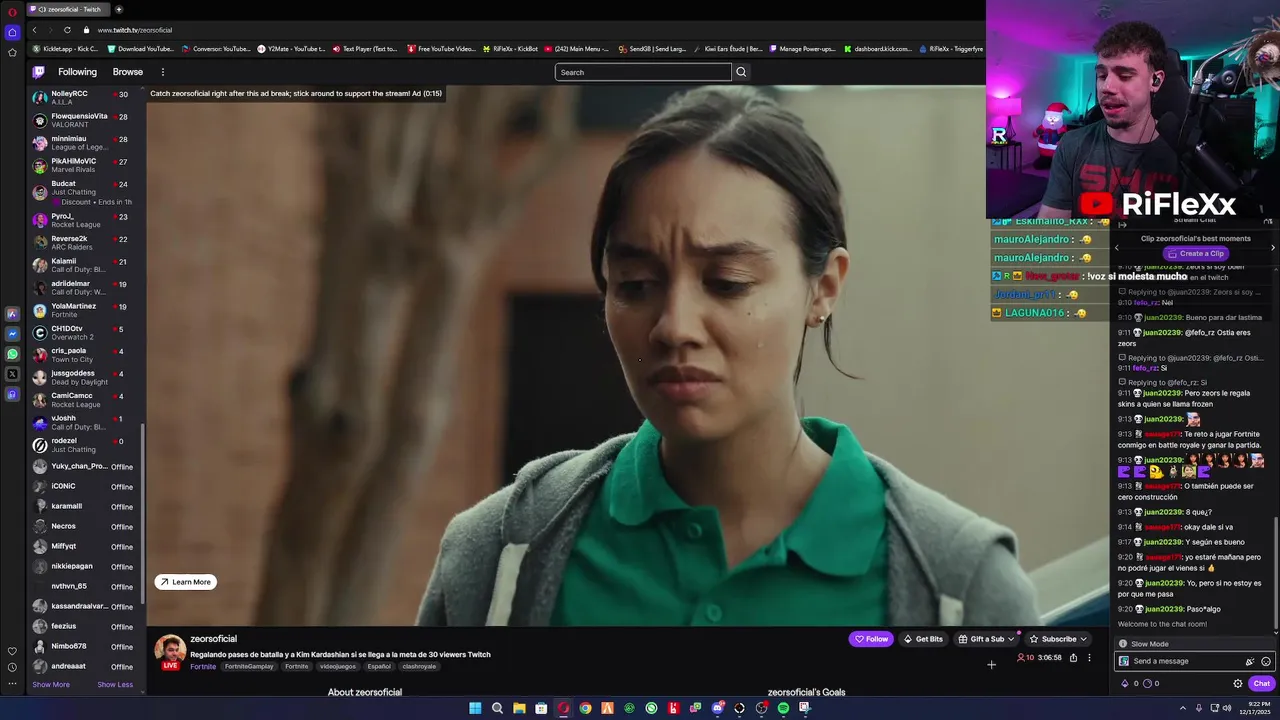
Task: Open NolleyRCC followed channel
Action: click(87, 97)
